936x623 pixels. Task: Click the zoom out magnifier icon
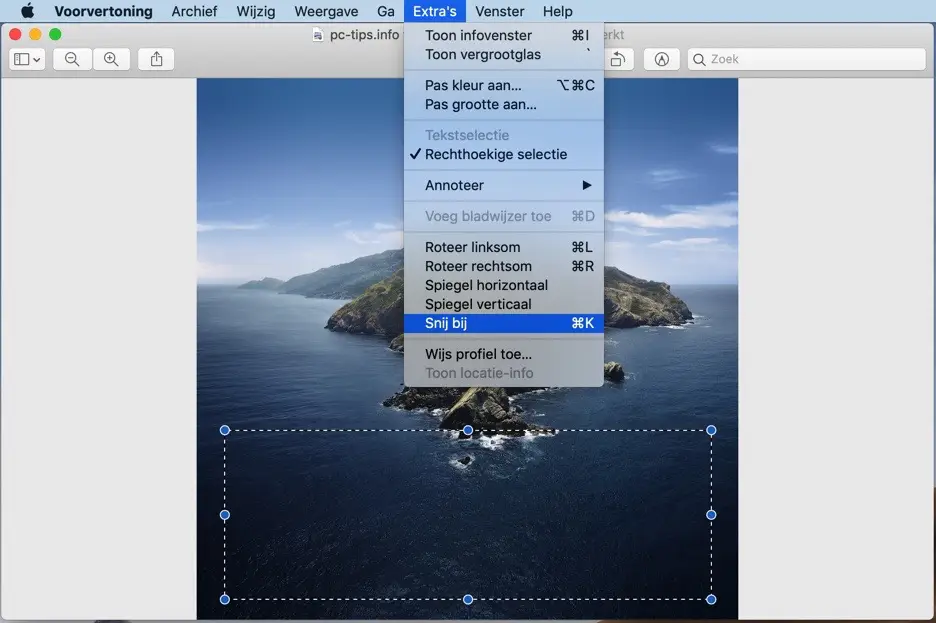tap(72, 59)
